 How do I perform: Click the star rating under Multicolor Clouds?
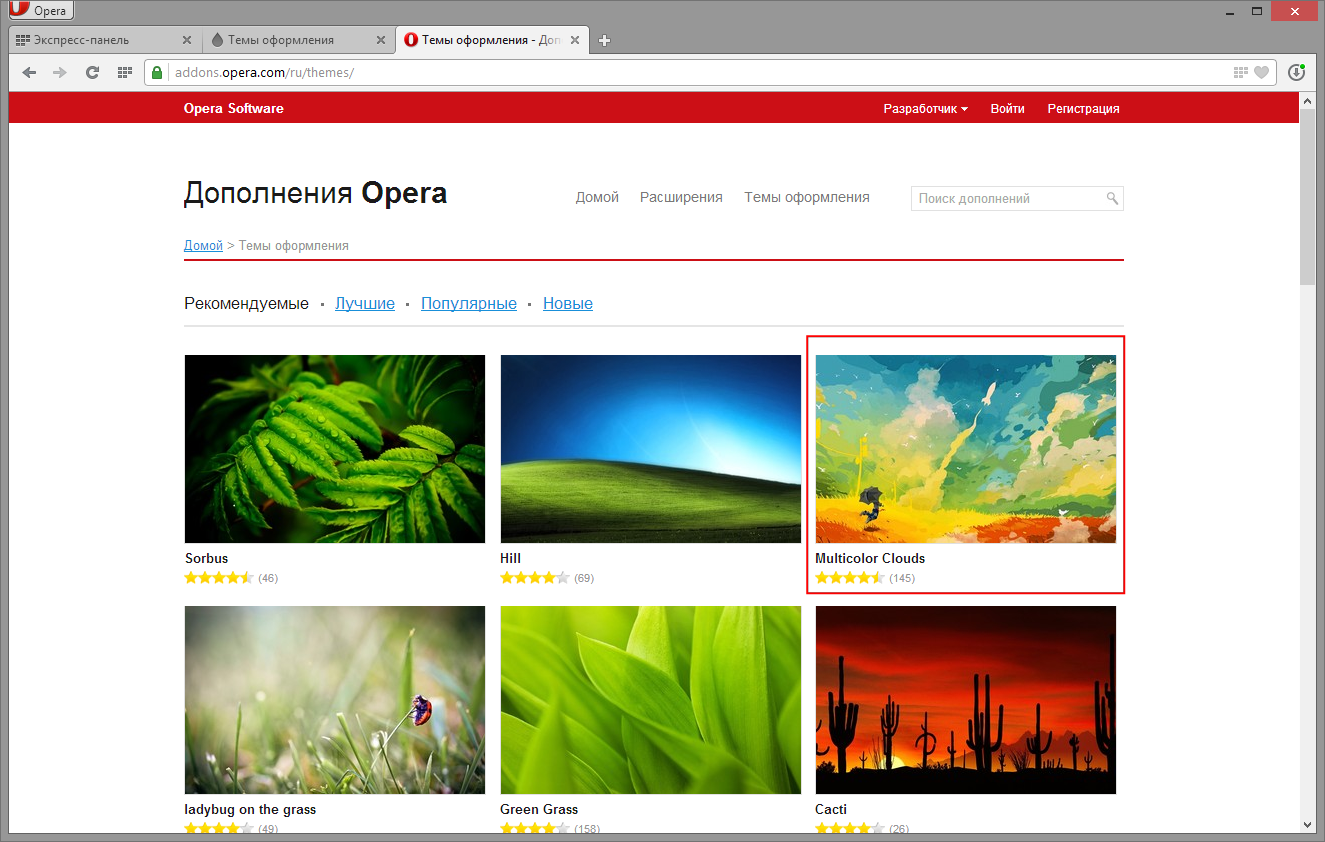coord(850,578)
